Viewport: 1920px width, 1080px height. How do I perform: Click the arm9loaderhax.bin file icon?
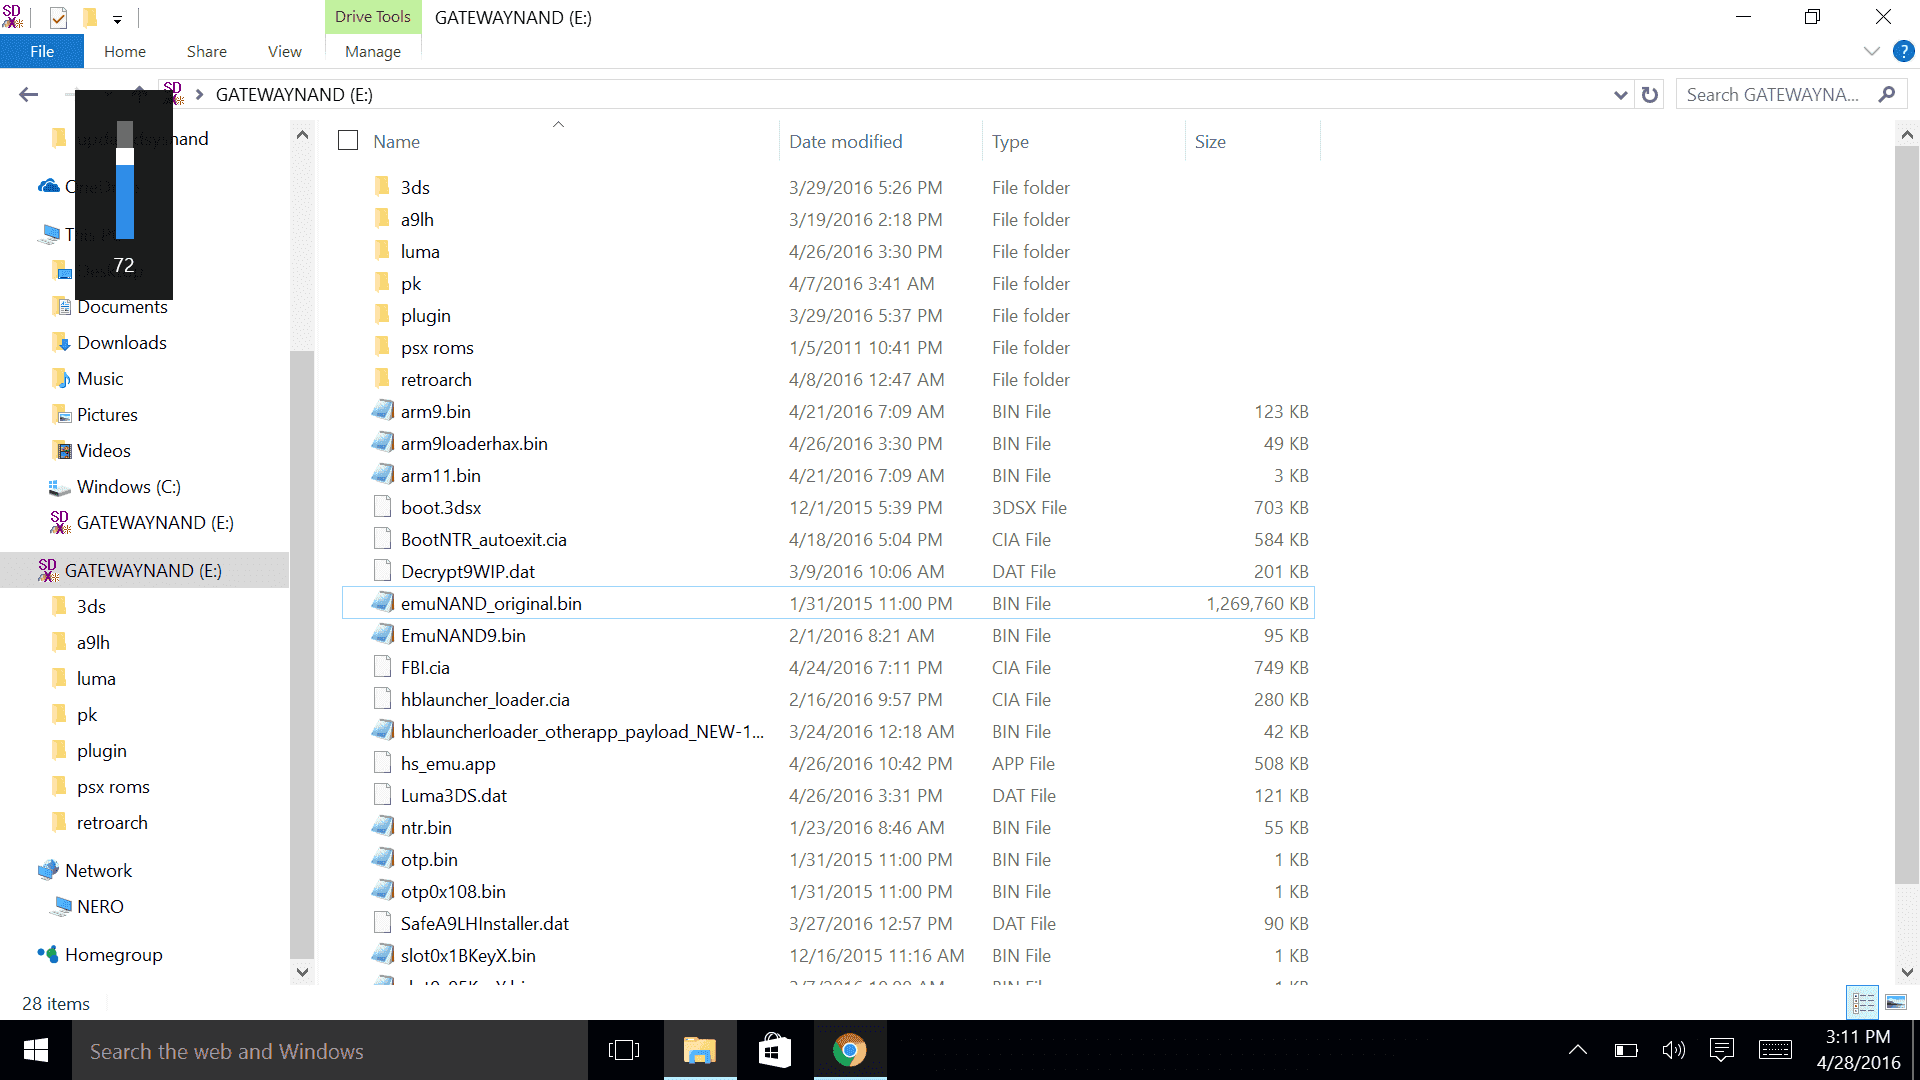click(382, 443)
